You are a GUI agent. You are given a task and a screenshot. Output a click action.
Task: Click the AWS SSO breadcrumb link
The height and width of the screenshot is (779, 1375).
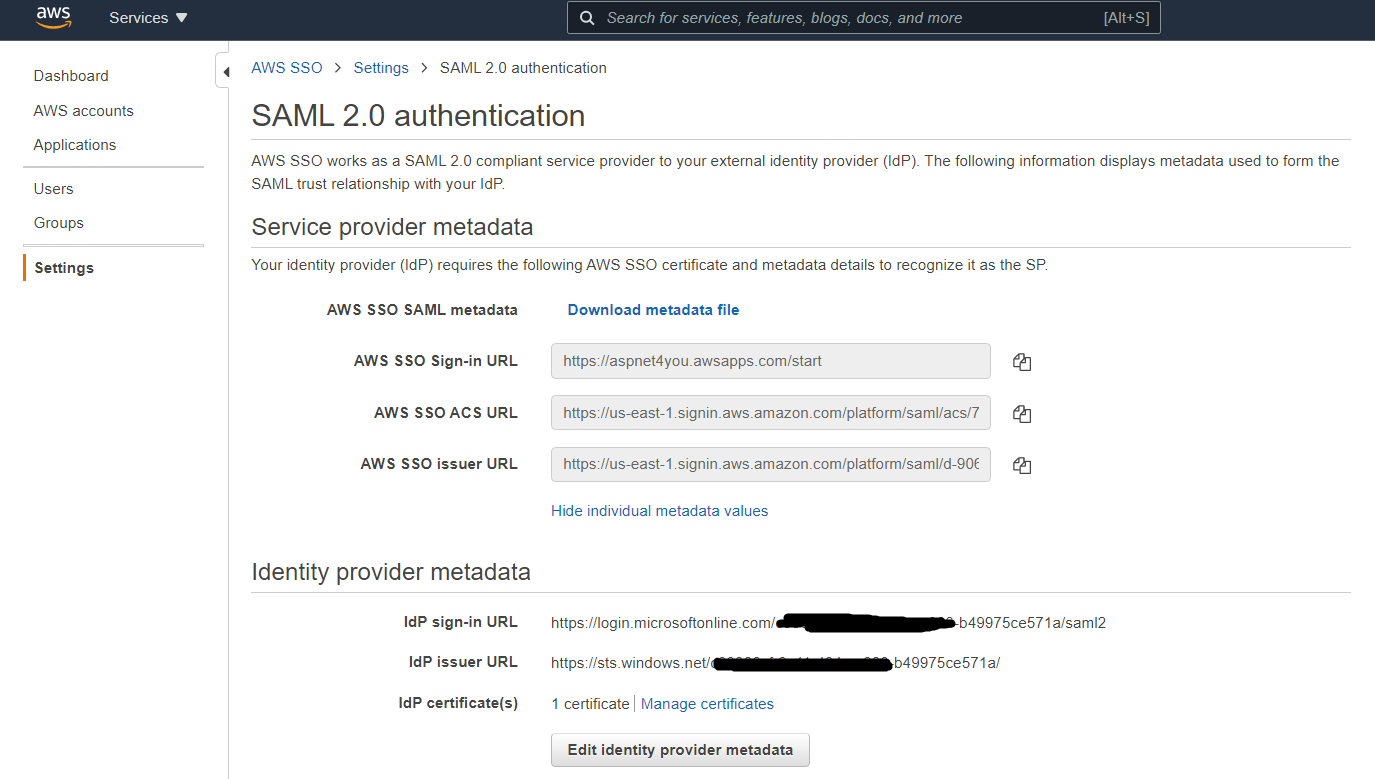point(287,68)
